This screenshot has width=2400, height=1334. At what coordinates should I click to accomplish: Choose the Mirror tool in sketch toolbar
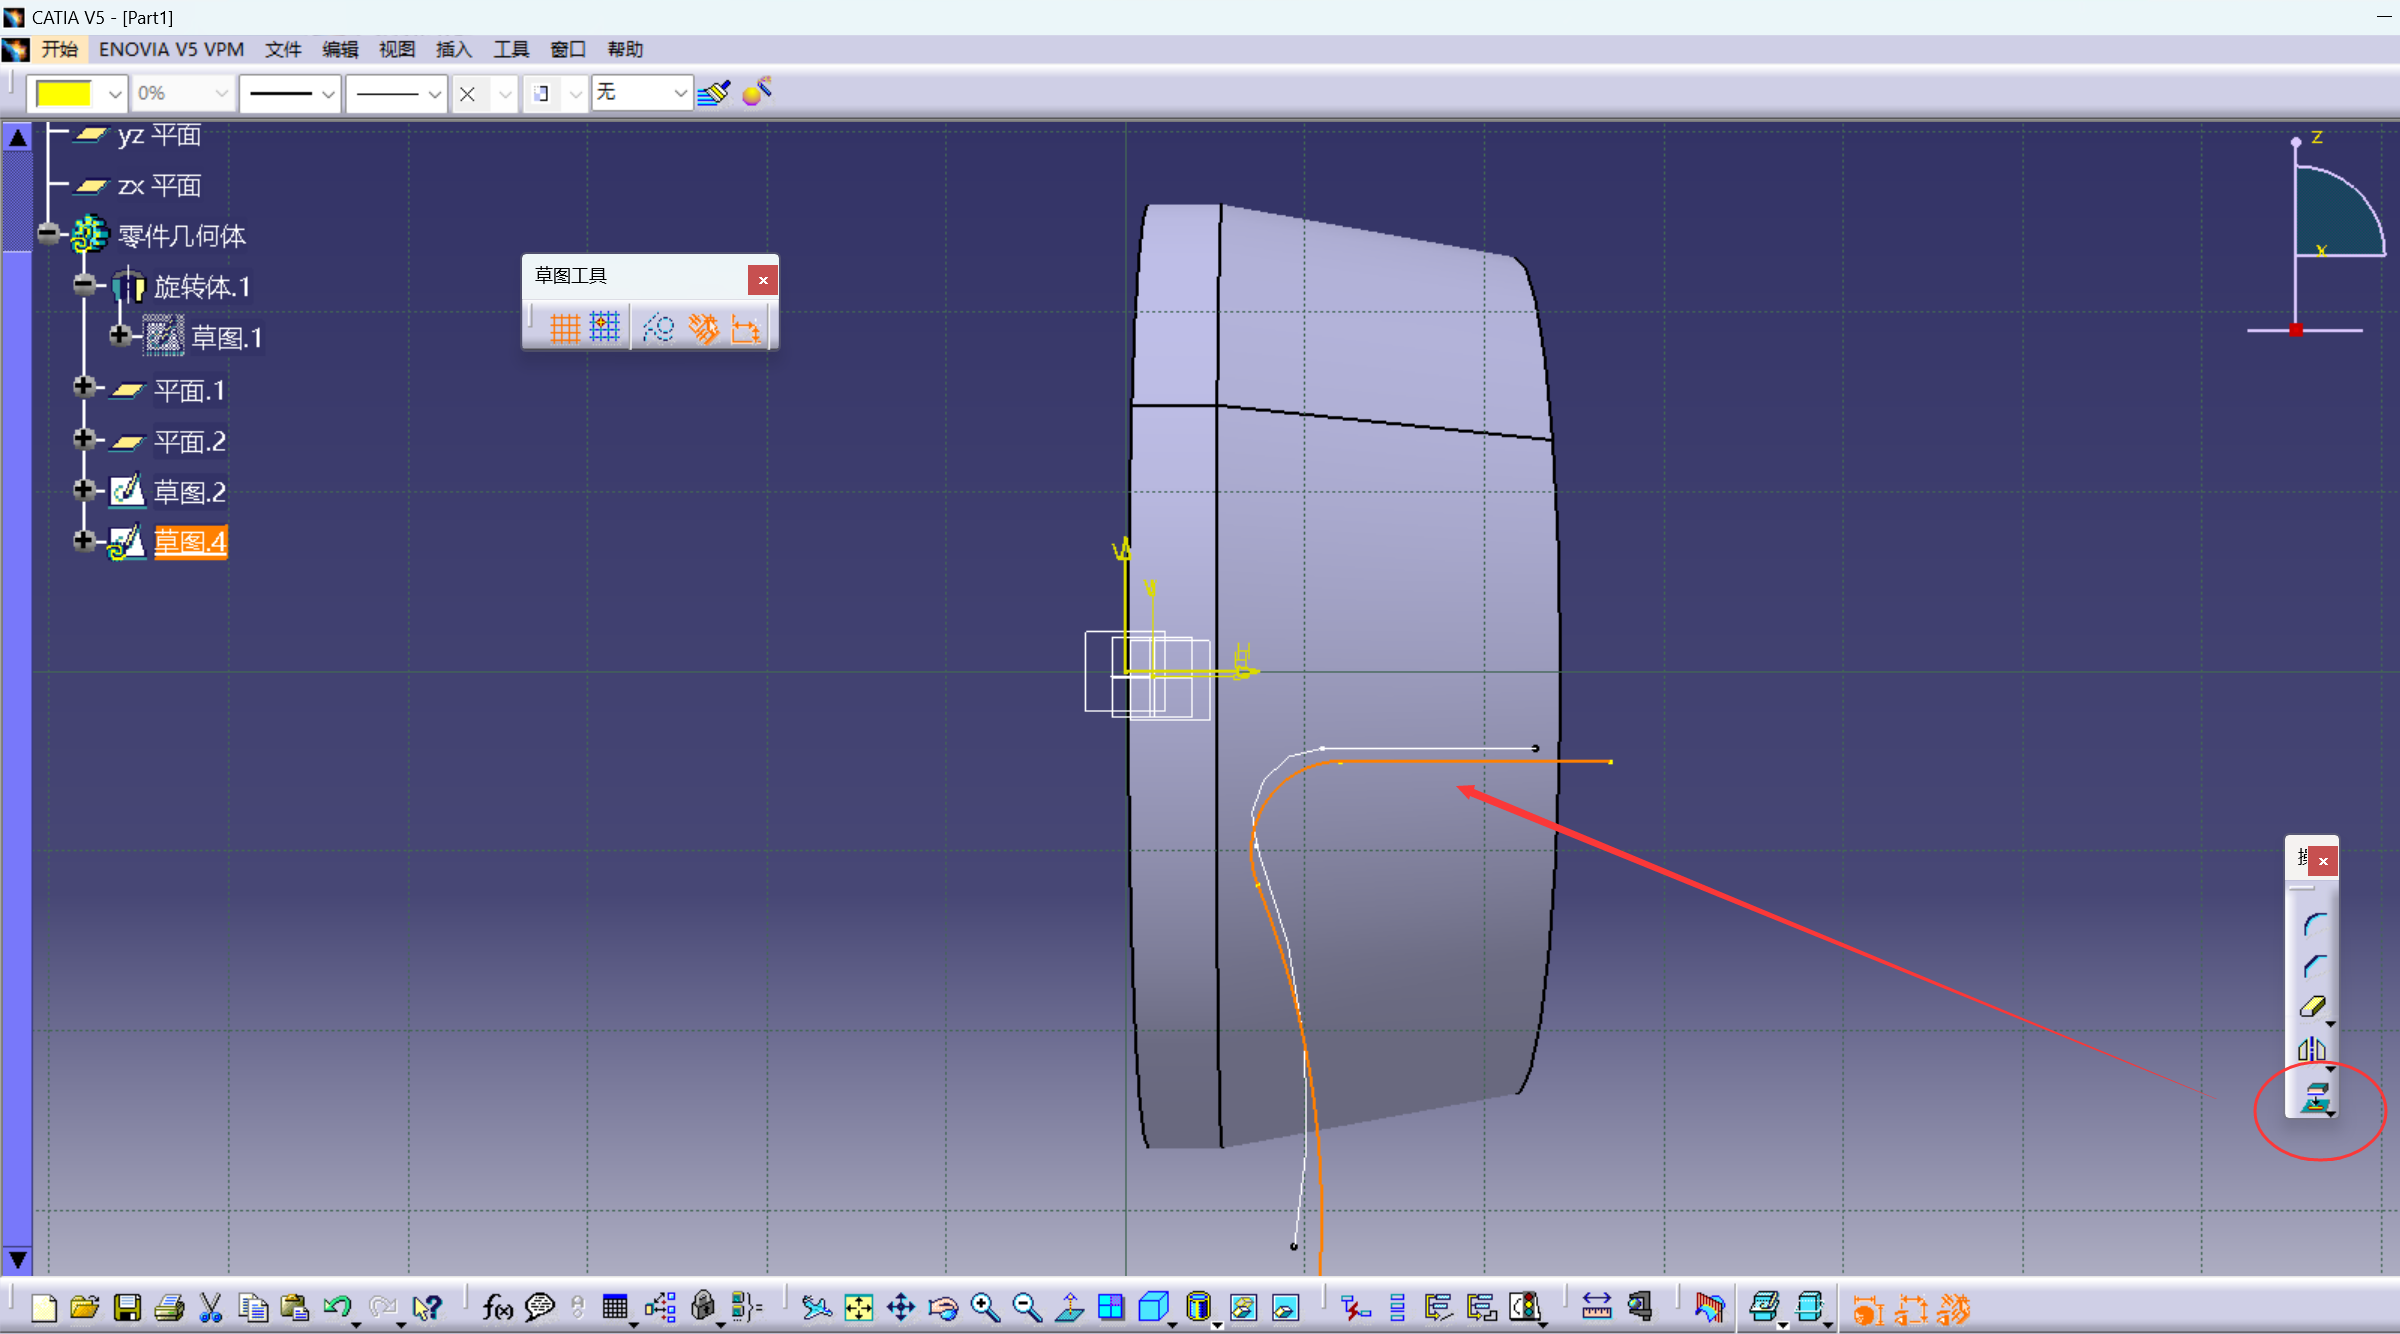pos(2311,1049)
